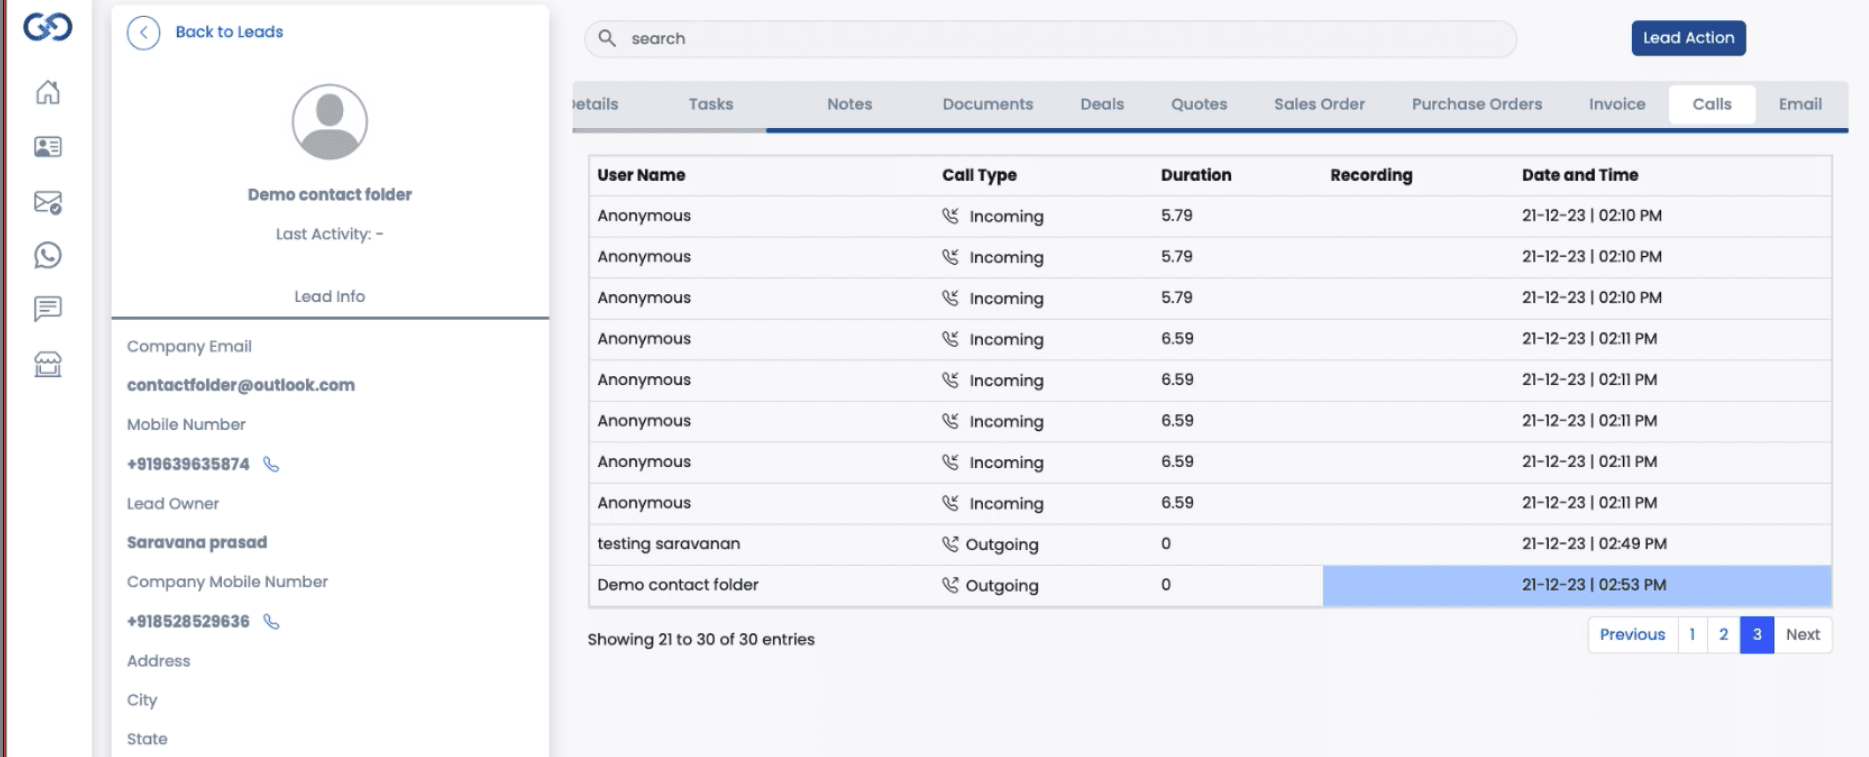Call company mobile +918528529636 phone icon

point(271,621)
